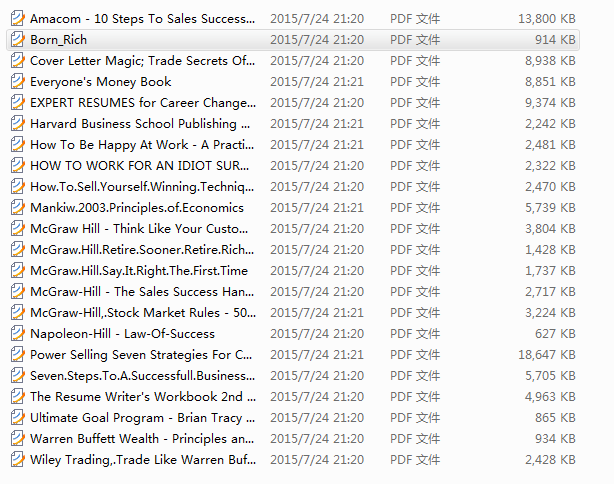
Task: Select the PDF icon for EXPERT RESUMES file
Action: 17,103
